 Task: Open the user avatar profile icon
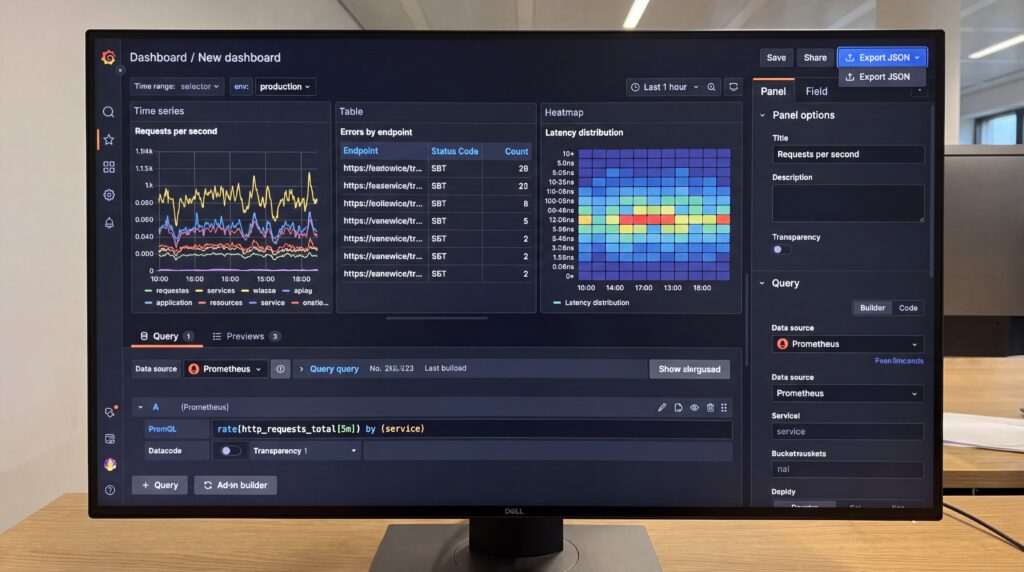tap(110, 464)
